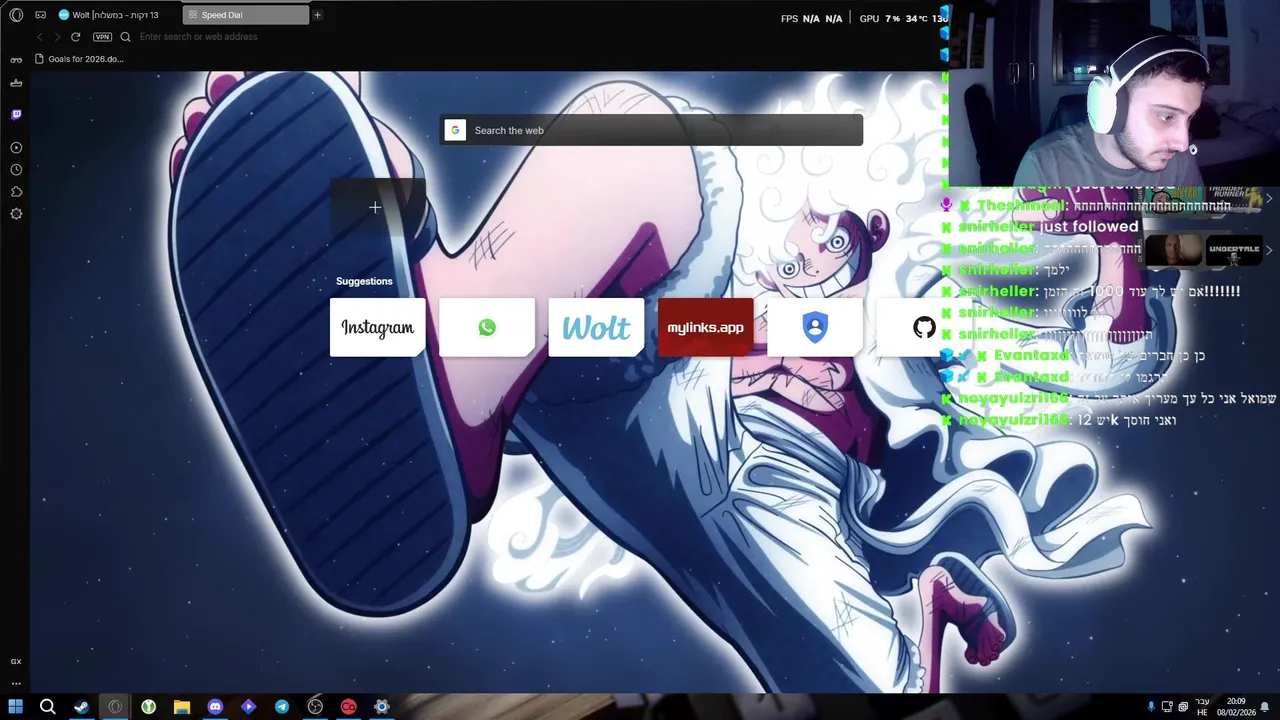Switch the HE keyboard language indicator
The image size is (1280, 720).
[1202, 707]
